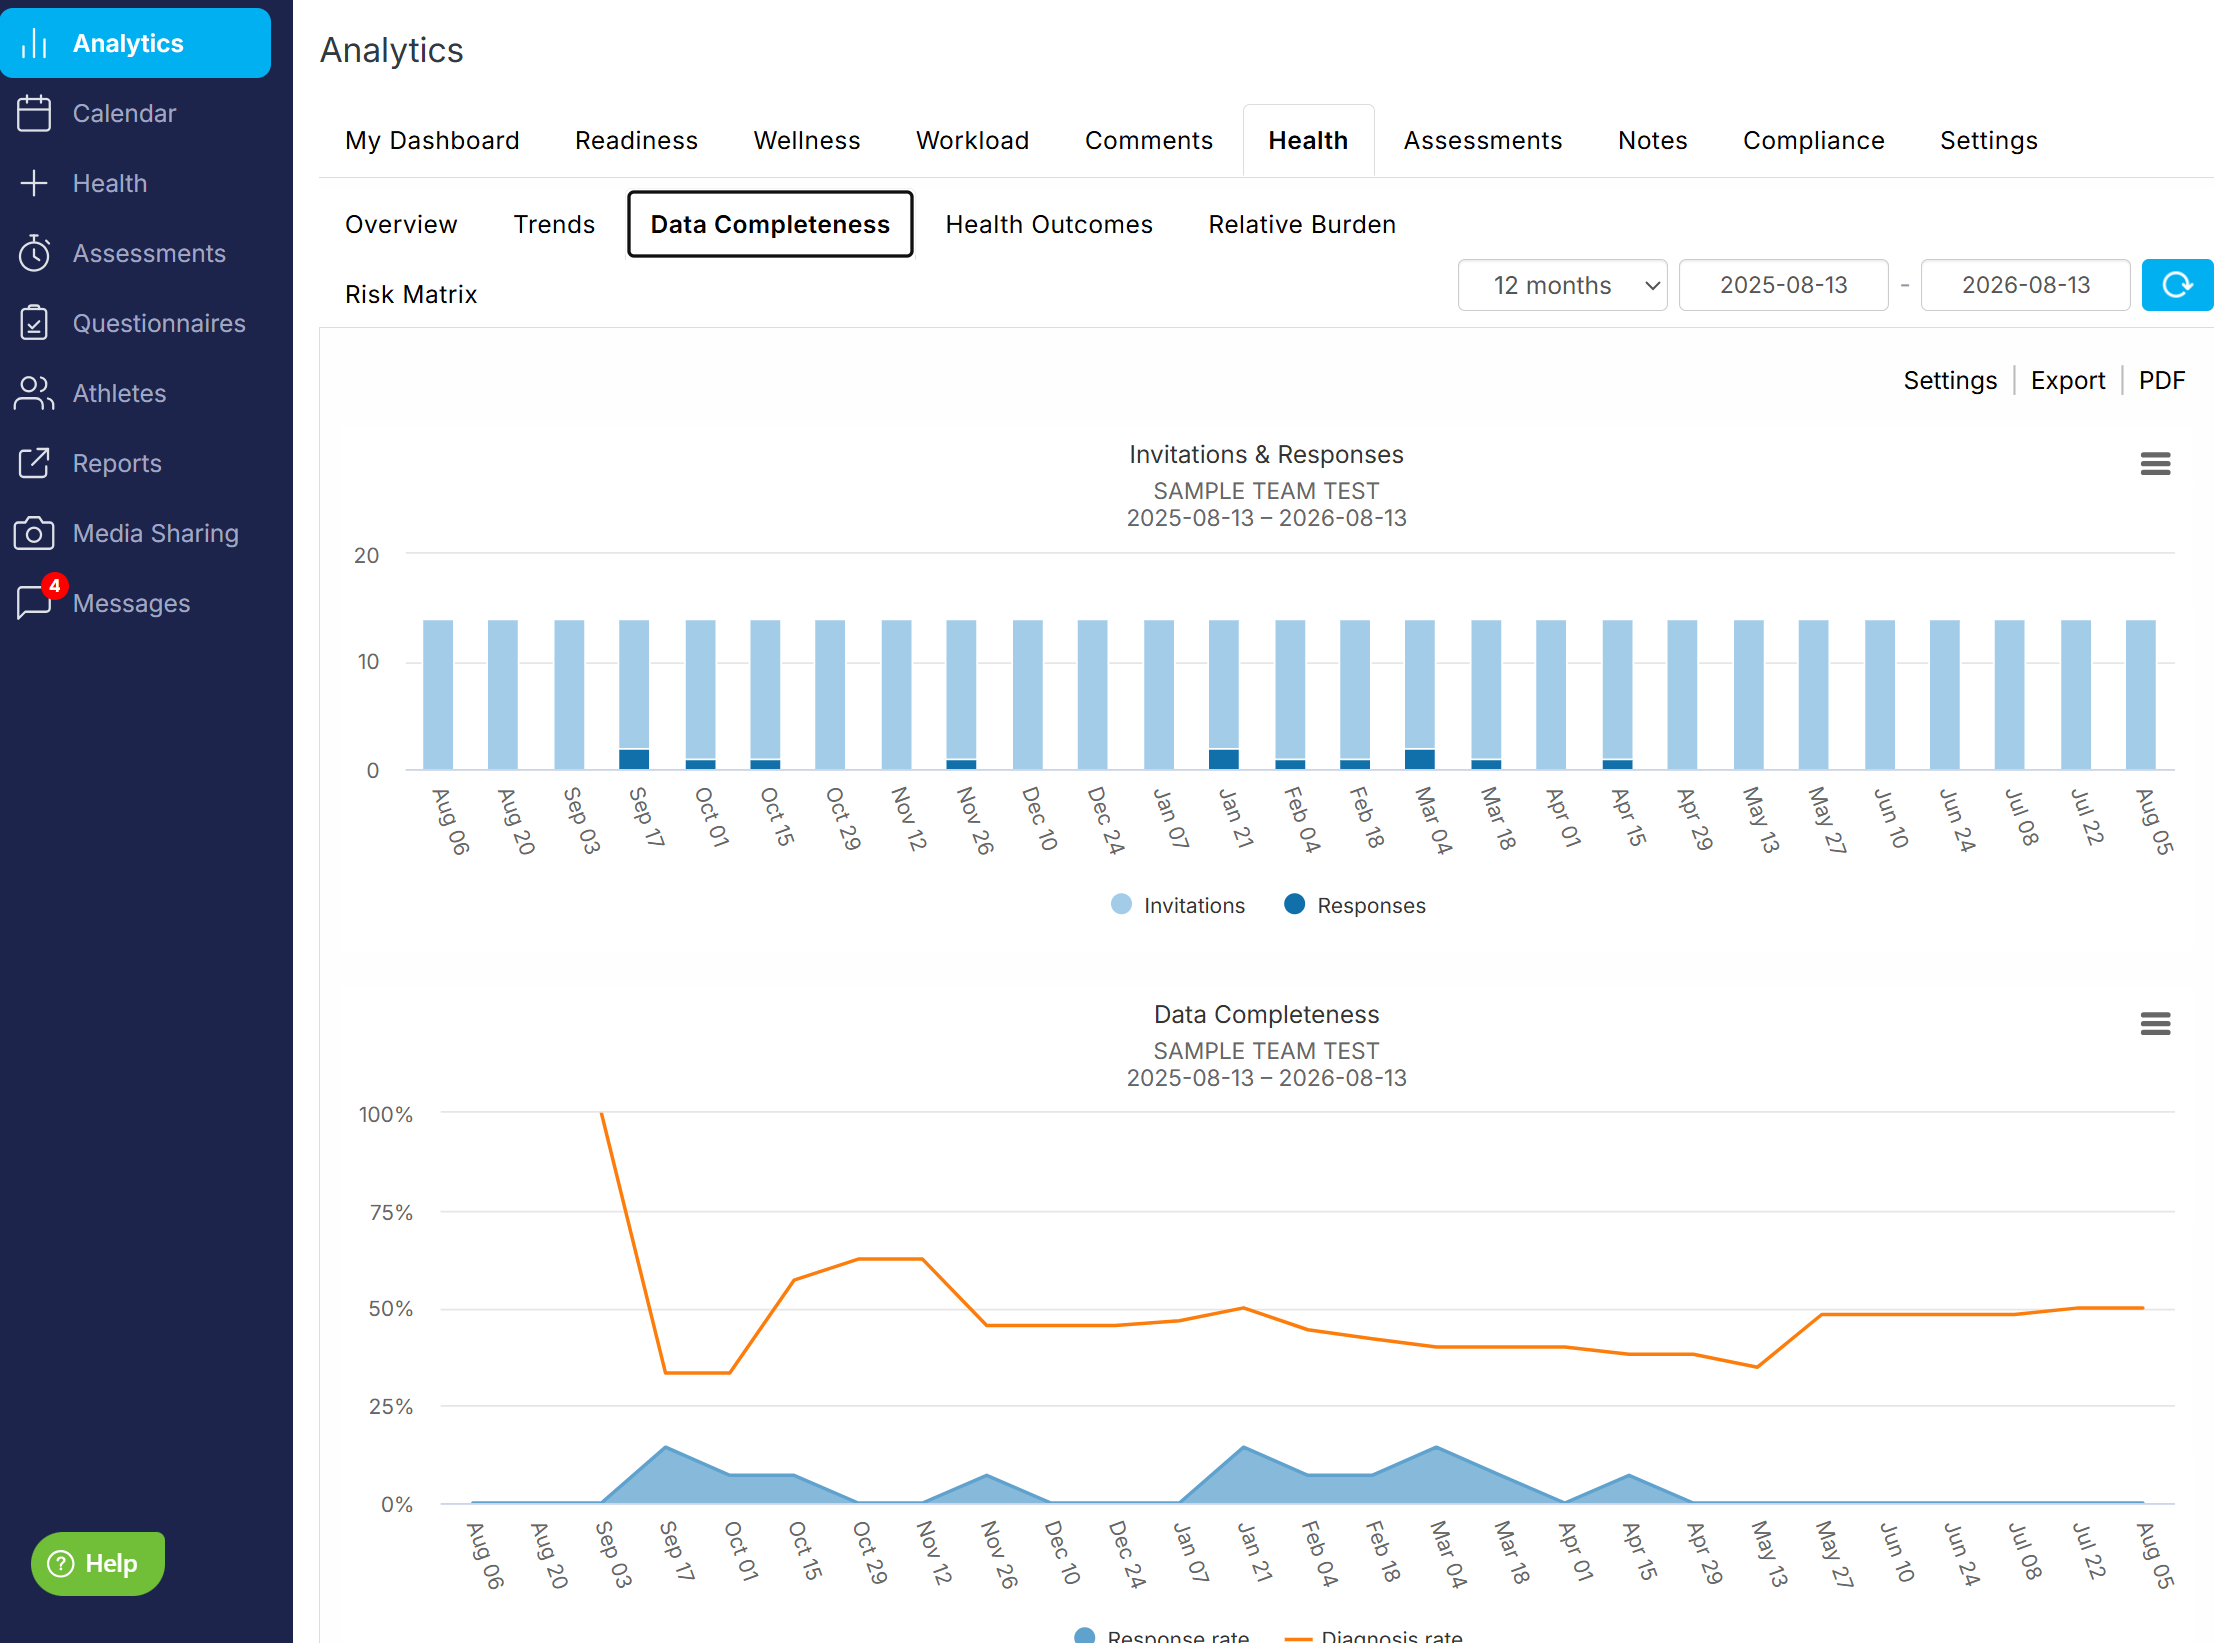Toggle Response rate series in legend
2238x1643 pixels.
click(1162, 1635)
